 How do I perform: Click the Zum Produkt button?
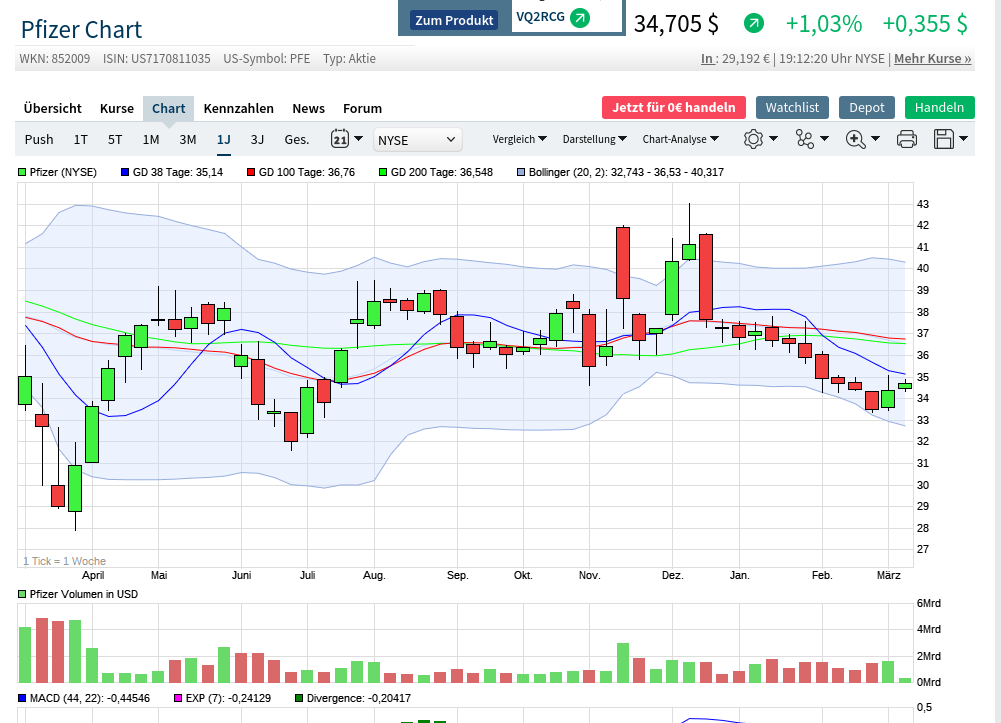pyautogui.click(x=454, y=20)
